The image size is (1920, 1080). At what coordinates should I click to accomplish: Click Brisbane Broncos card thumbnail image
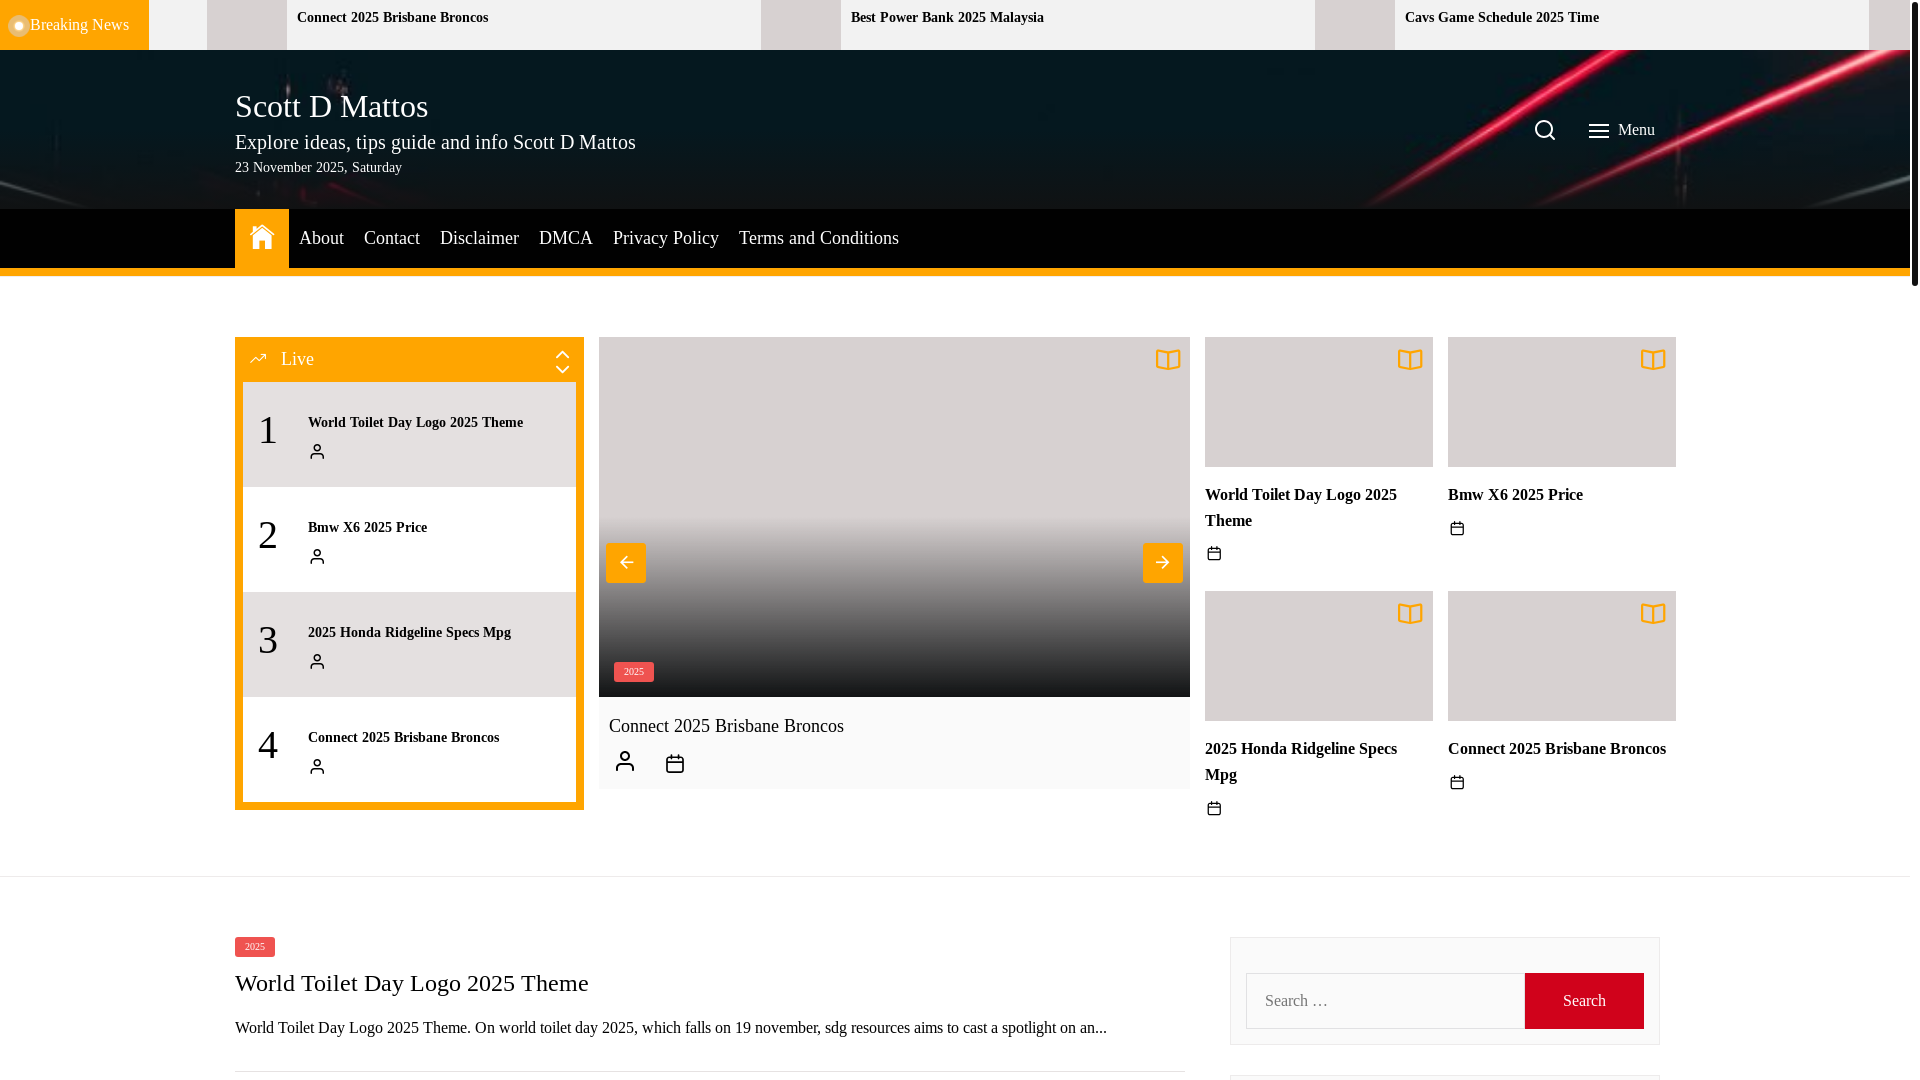coord(1561,656)
